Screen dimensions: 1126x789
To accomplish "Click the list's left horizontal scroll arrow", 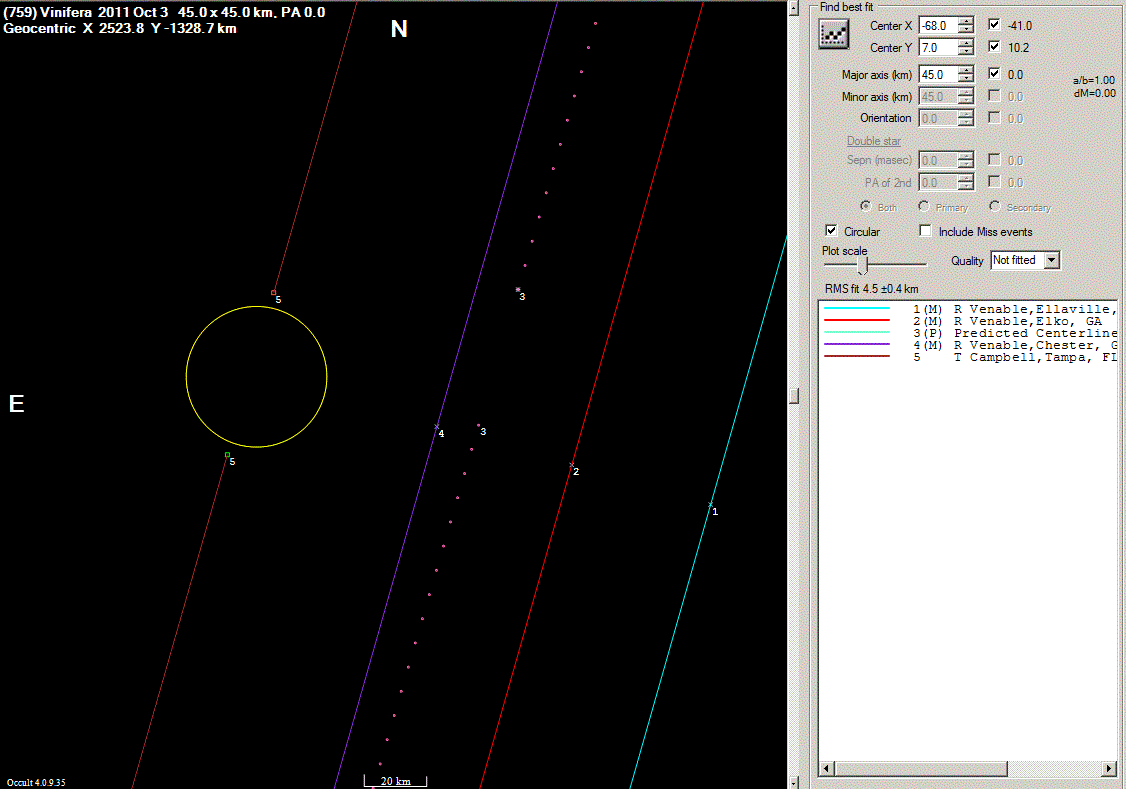I will point(827,768).
